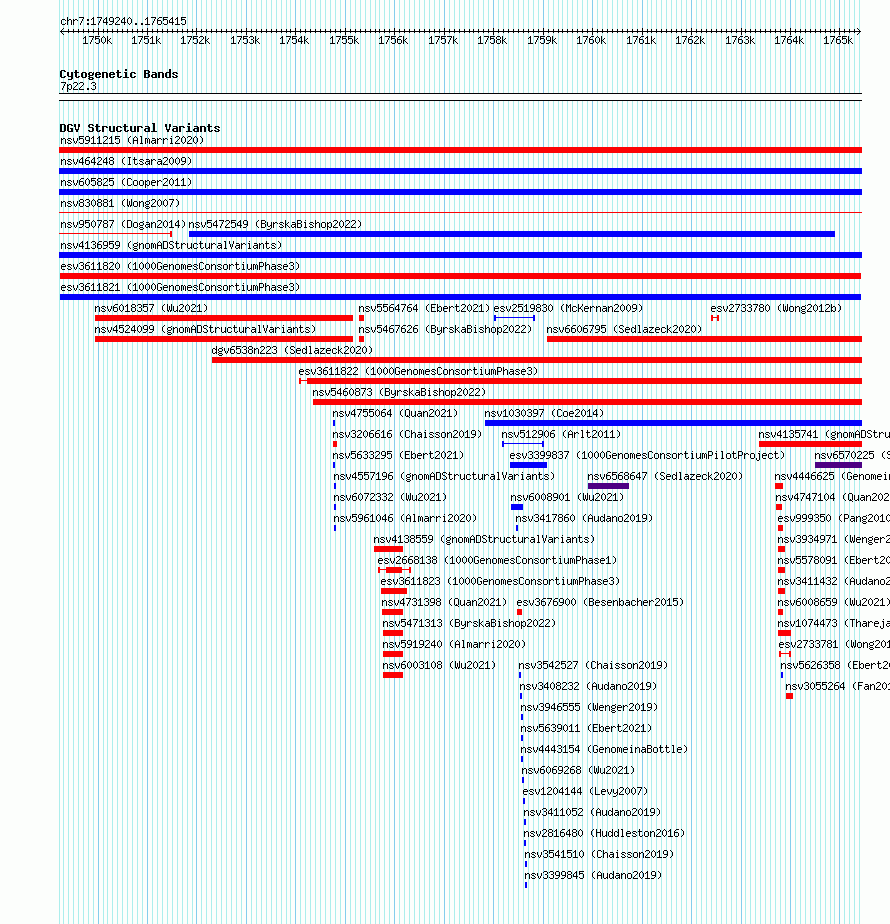Screen dimensions: 890x924
Task: Click esv2519830 (McKernan2009) label
Action: 568,308
